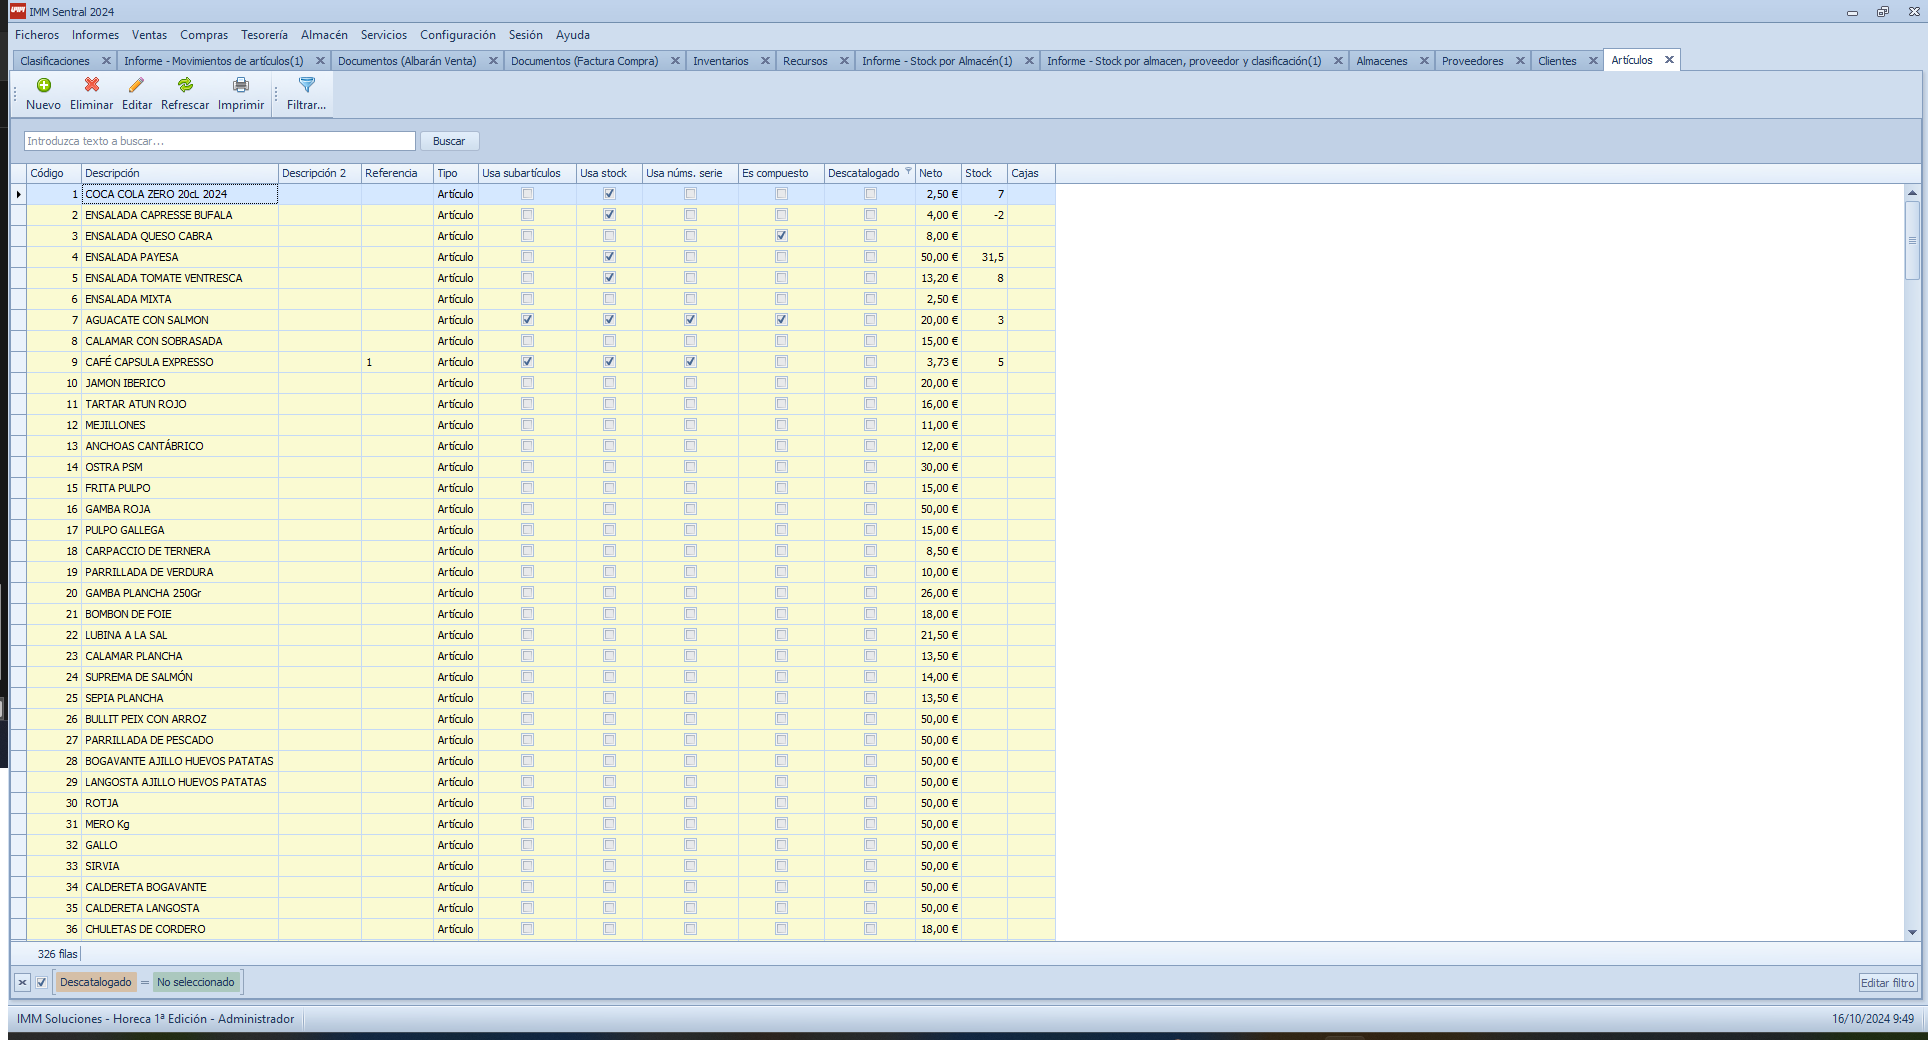Click the Buscar button
This screenshot has height=1040, width=1928.
pos(449,142)
